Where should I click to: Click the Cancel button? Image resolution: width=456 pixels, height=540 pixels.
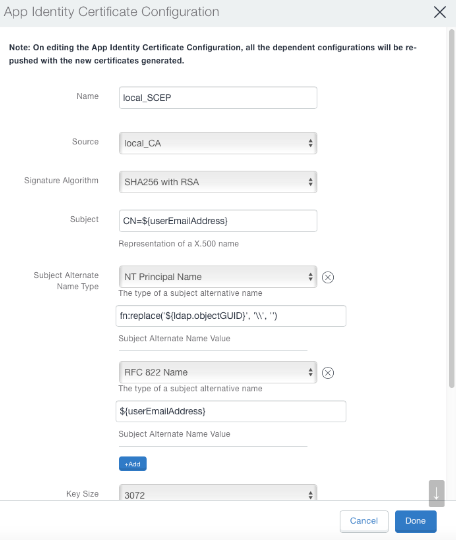click(364, 521)
